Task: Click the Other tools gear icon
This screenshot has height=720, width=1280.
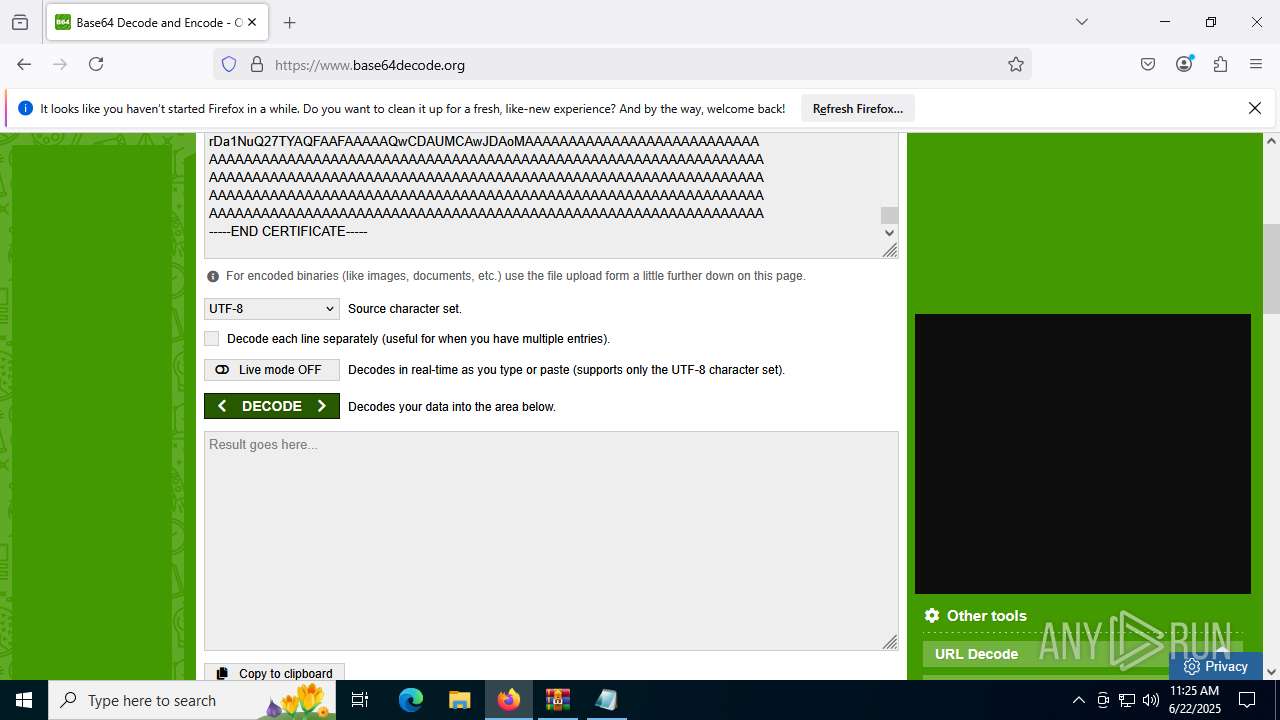Action: click(932, 616)
